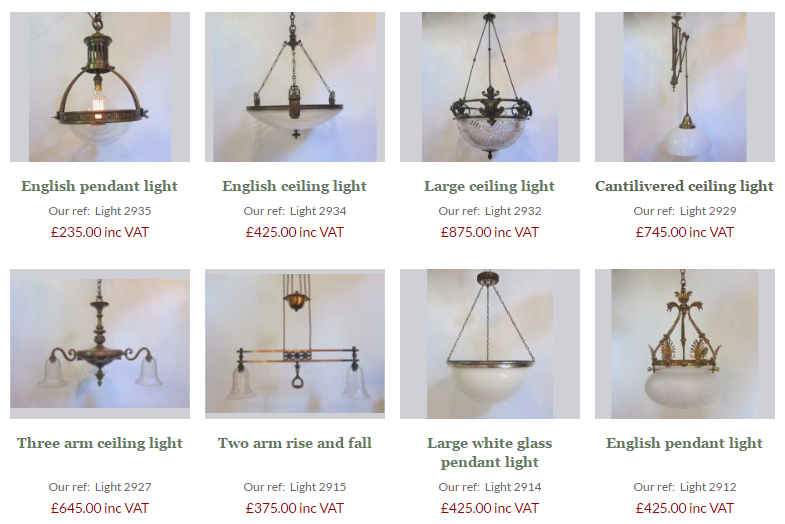Image resolution: width=785 pixels, height=524 pixels.
Task: Click the £235.00 inc VAT price
Action: coord(100,232)
